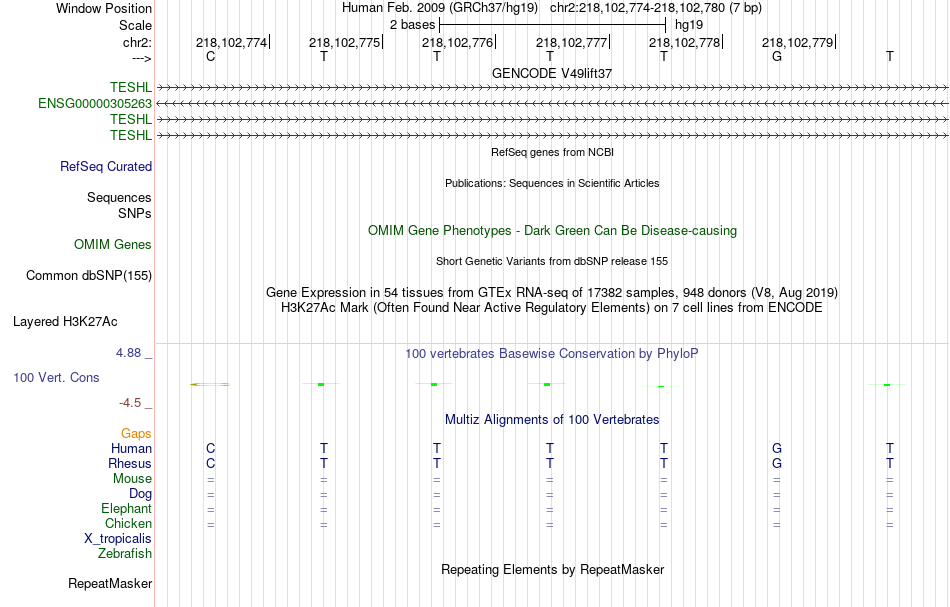Click the OMIM Gene Phenotypes track title
The image size is (950, 607).
(552, 231)
